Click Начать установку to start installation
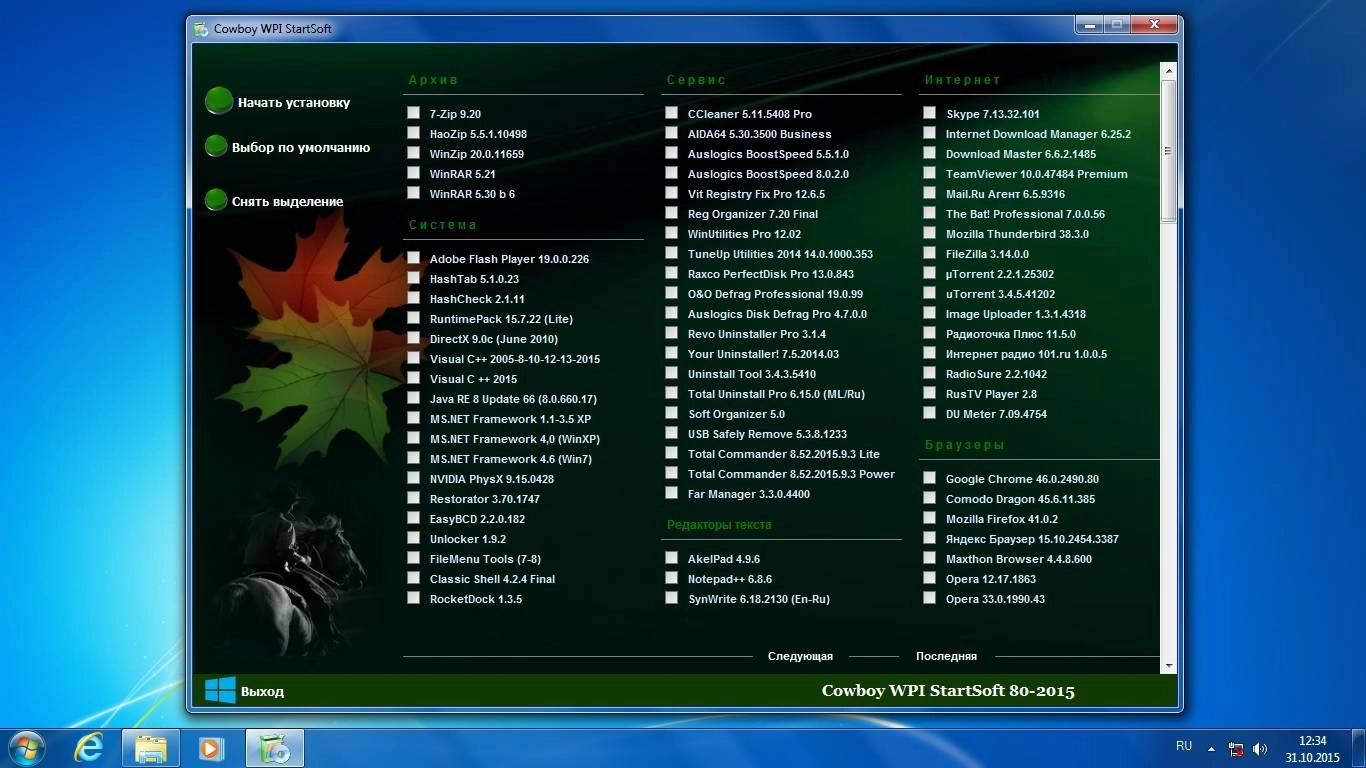This screenshot has height=768, width=1366. (294, 102)
